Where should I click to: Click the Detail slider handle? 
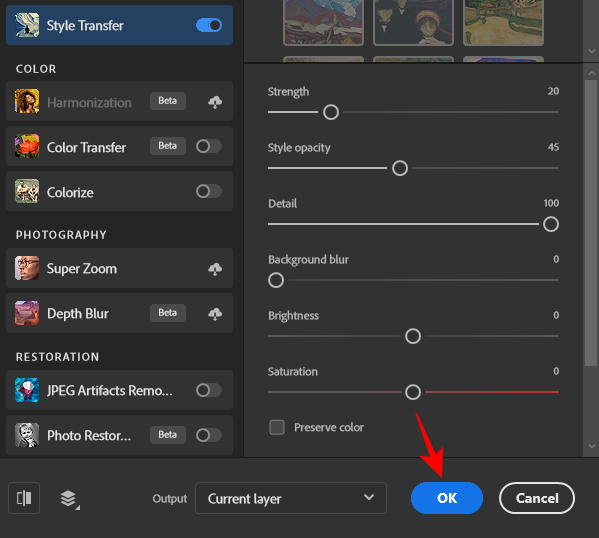(551, 224)
